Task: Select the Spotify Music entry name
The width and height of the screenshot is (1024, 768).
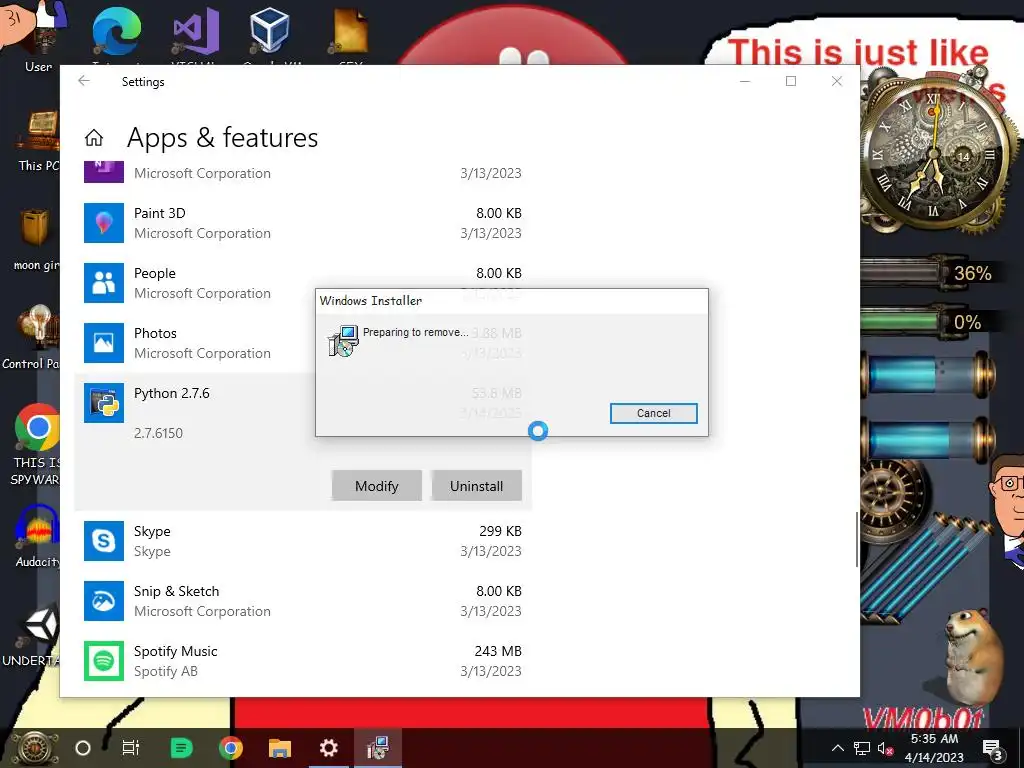Action: point(176,651)
